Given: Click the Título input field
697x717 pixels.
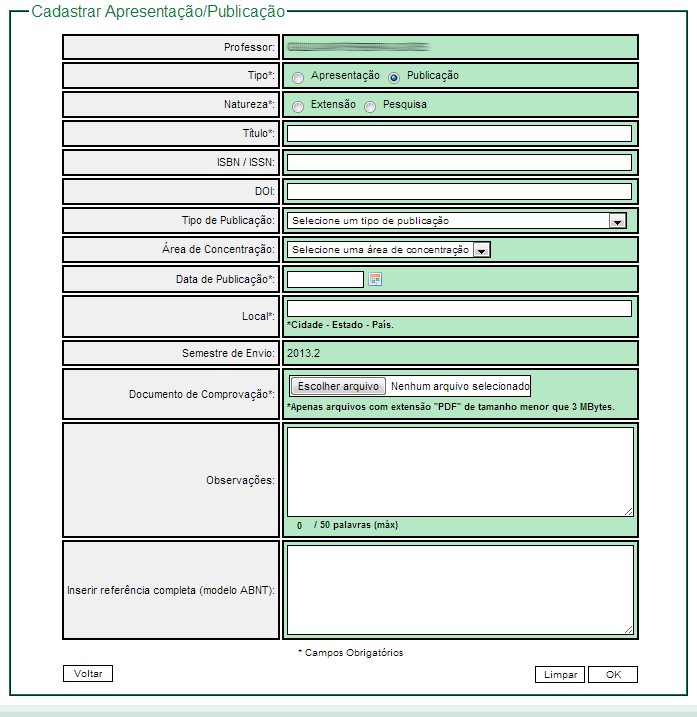Looking at the screenshot, I should (x=459, y=134).
